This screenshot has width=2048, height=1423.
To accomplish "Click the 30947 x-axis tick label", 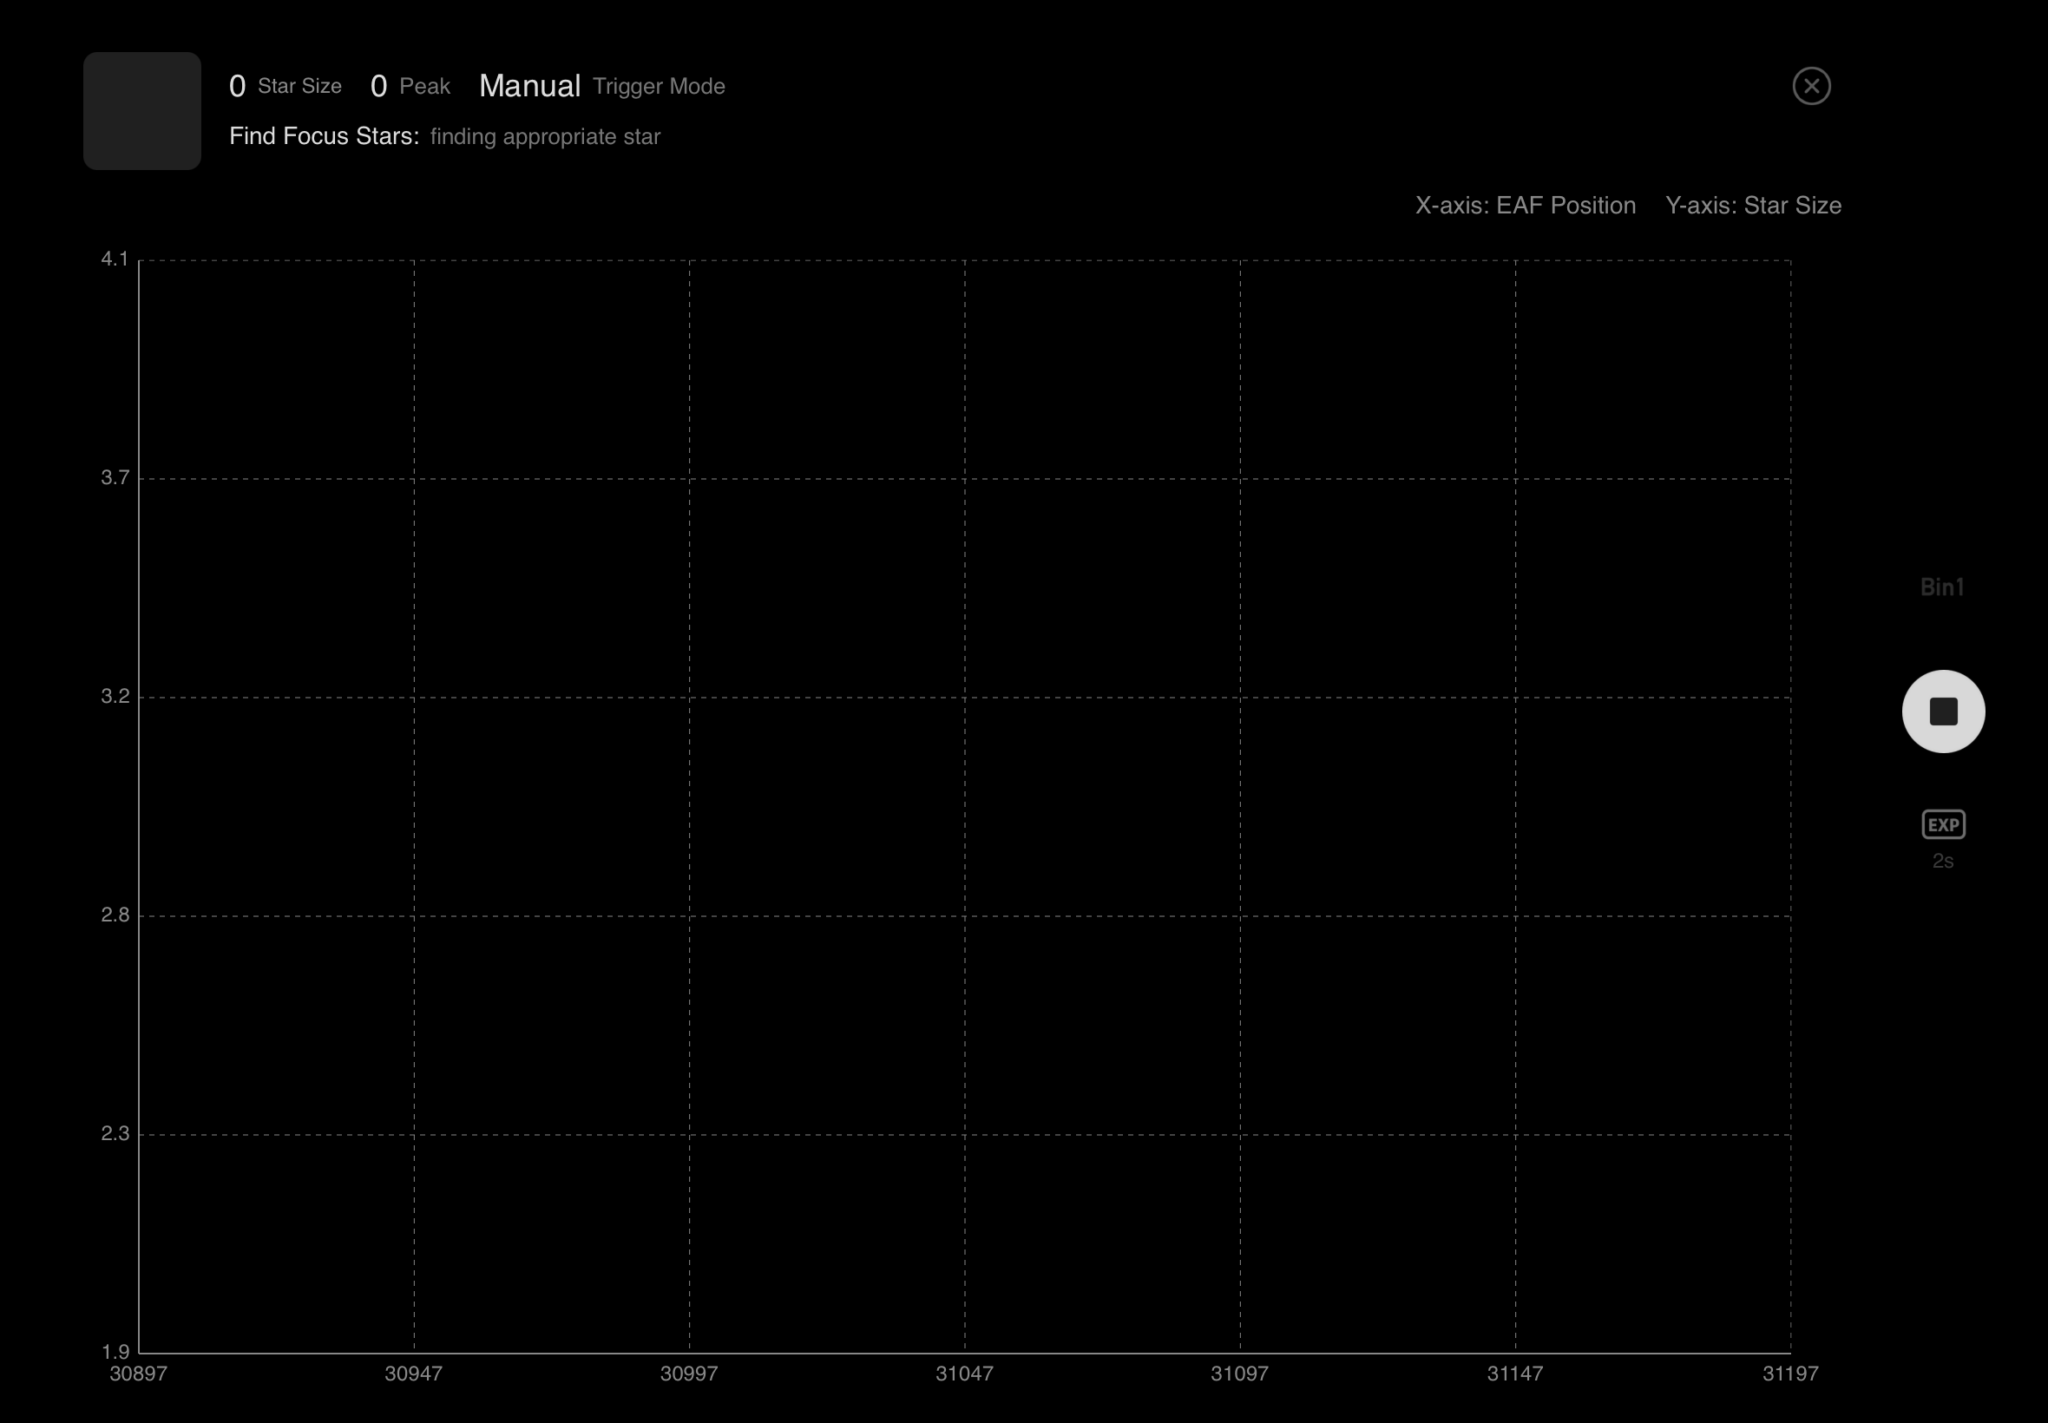I will 413,1374.
